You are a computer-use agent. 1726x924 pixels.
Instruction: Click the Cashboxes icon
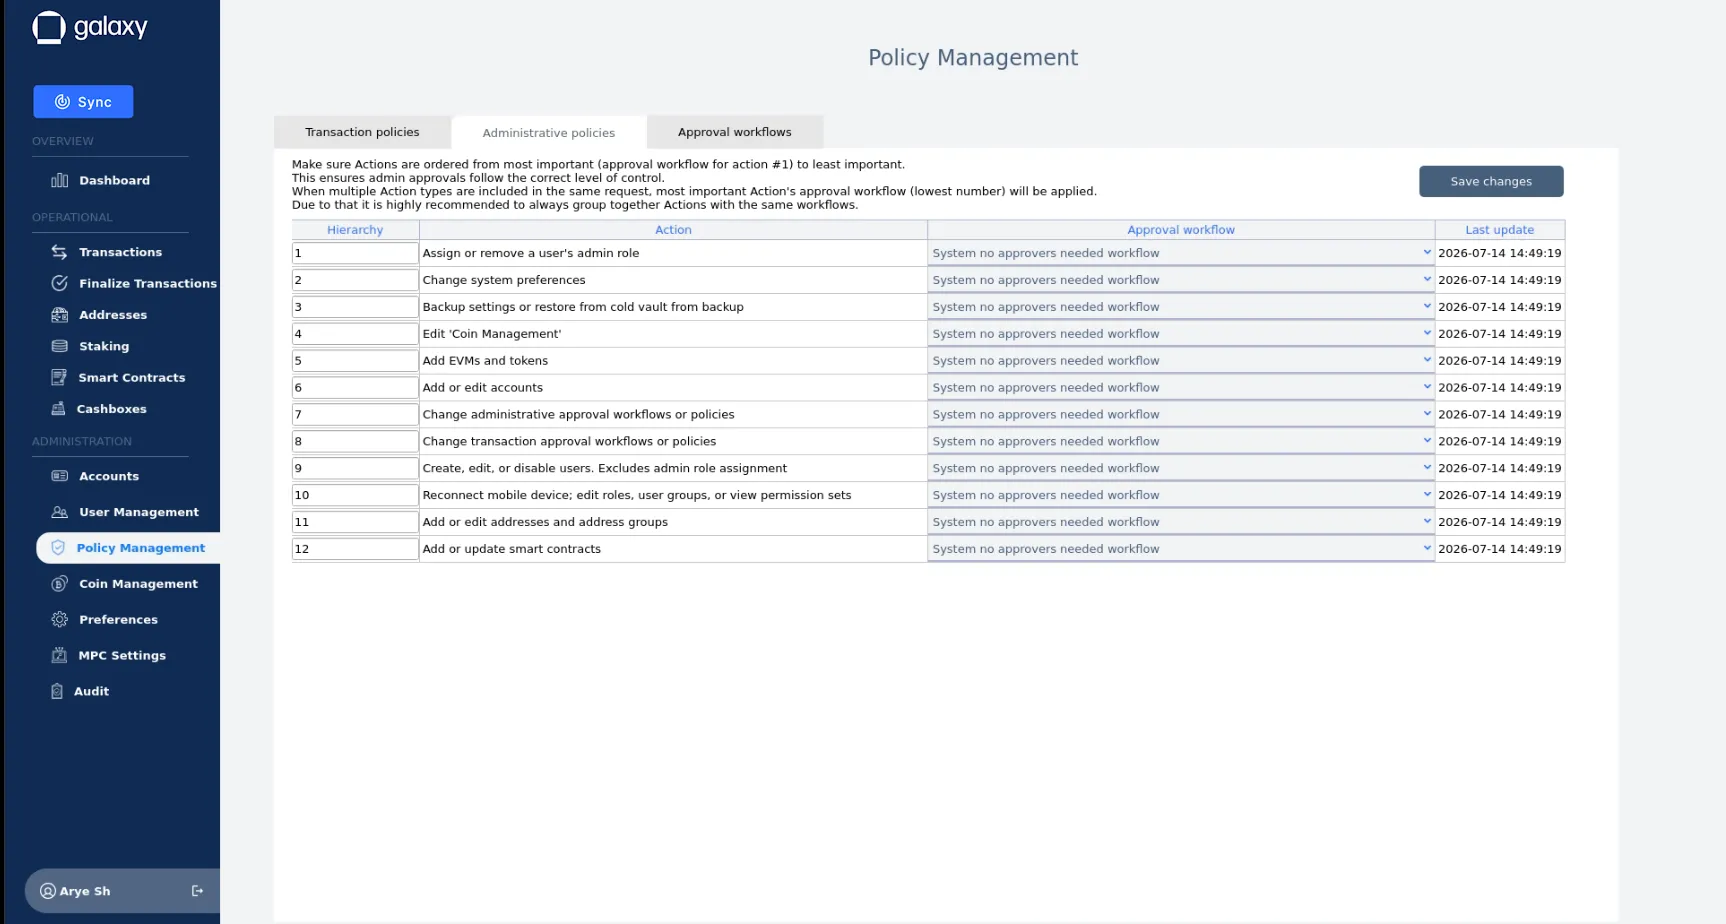click(x=58, y=409)
